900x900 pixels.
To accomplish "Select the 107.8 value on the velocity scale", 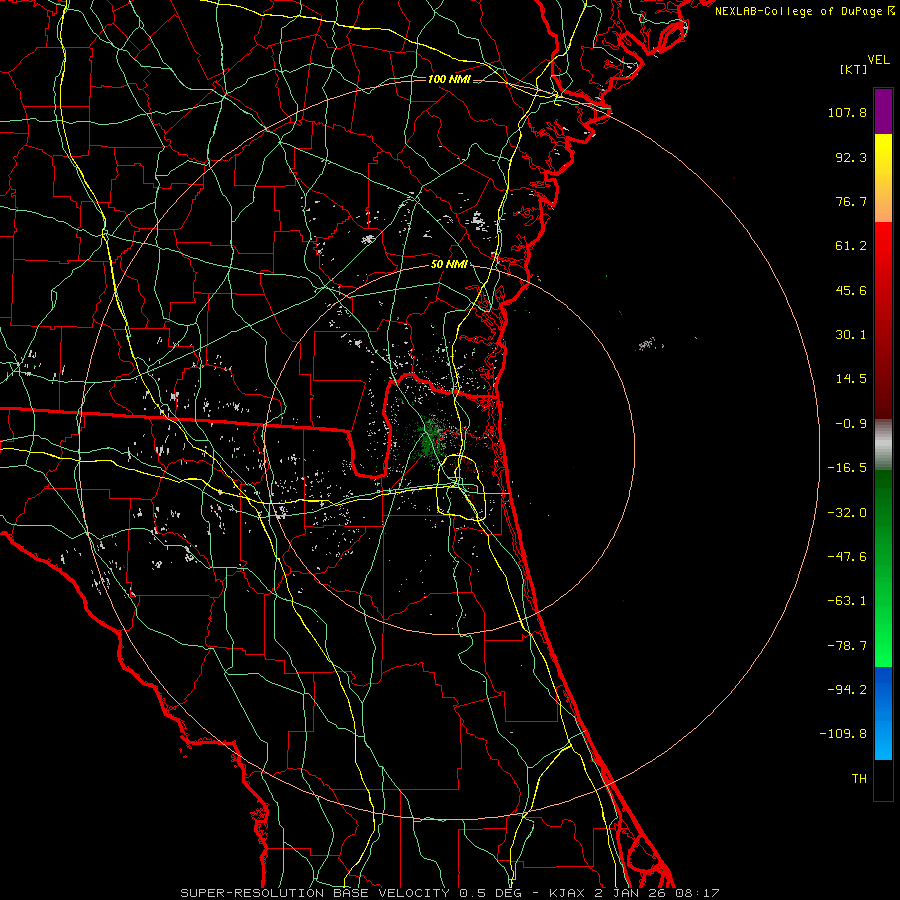I will pyautogui.click(x=847, y=112).
